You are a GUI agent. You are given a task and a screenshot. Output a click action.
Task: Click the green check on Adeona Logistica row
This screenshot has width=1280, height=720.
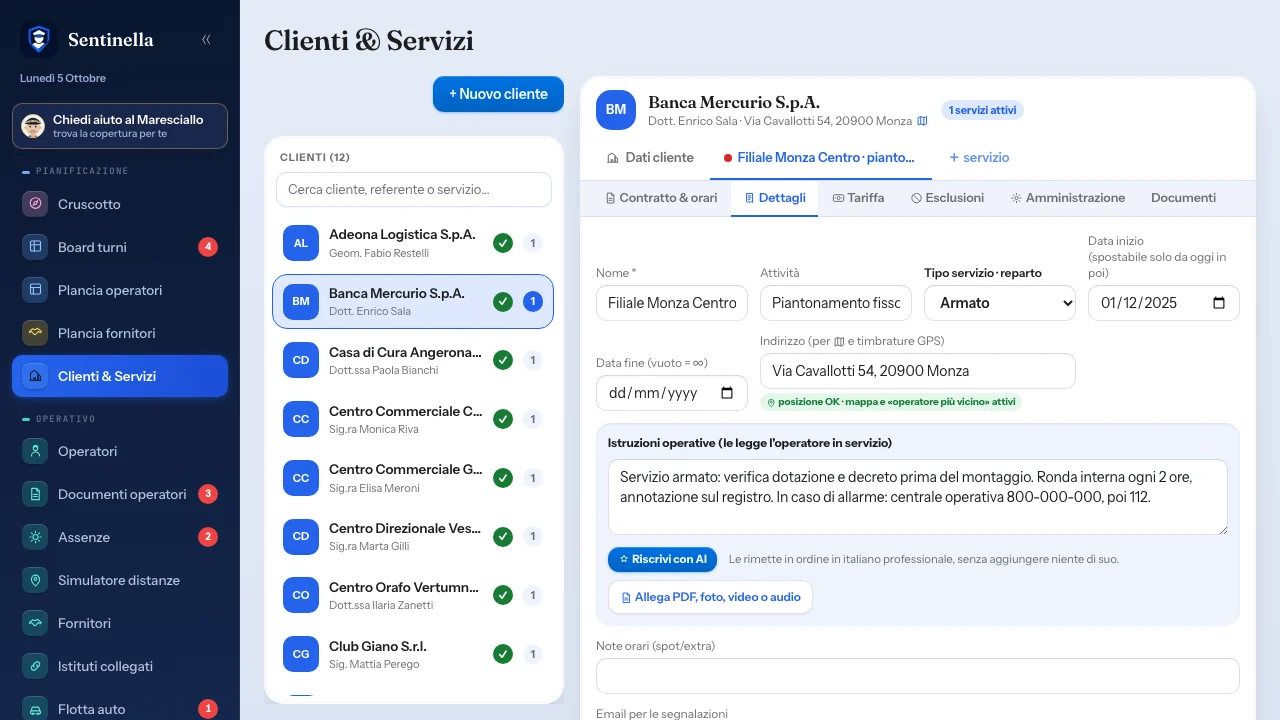click(503, 242)
